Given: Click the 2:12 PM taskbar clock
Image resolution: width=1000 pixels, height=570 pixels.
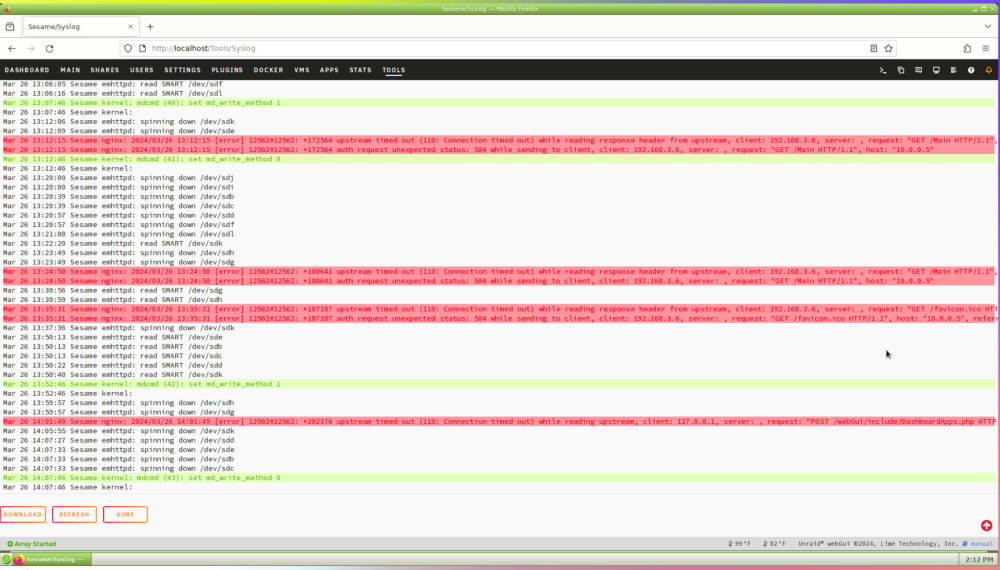Looking at the screenshot, I should click(979, 559).
